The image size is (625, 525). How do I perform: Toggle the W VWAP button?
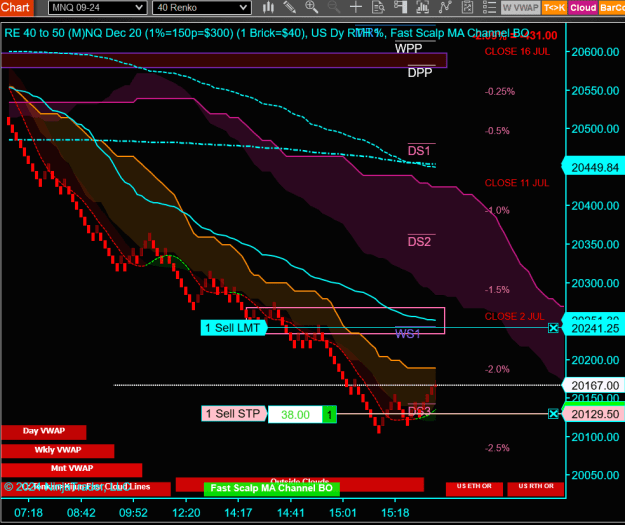520,8
